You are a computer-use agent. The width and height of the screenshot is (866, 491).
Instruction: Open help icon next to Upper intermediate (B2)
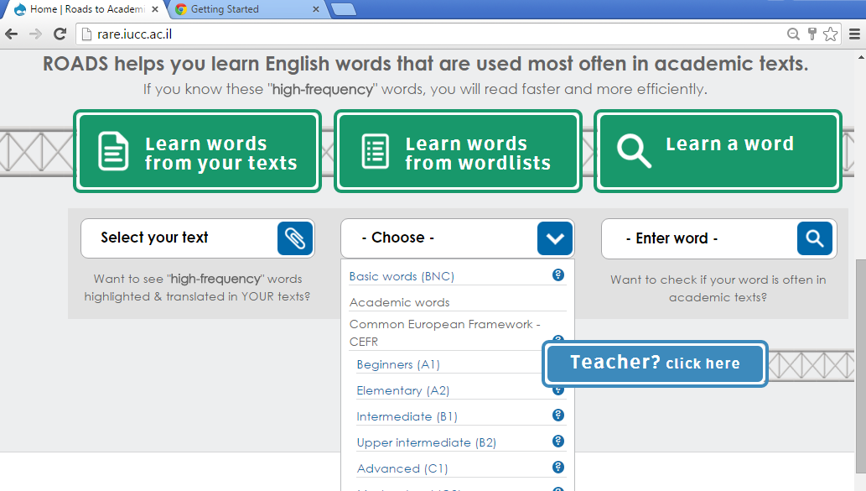click(x=558, y=441)
